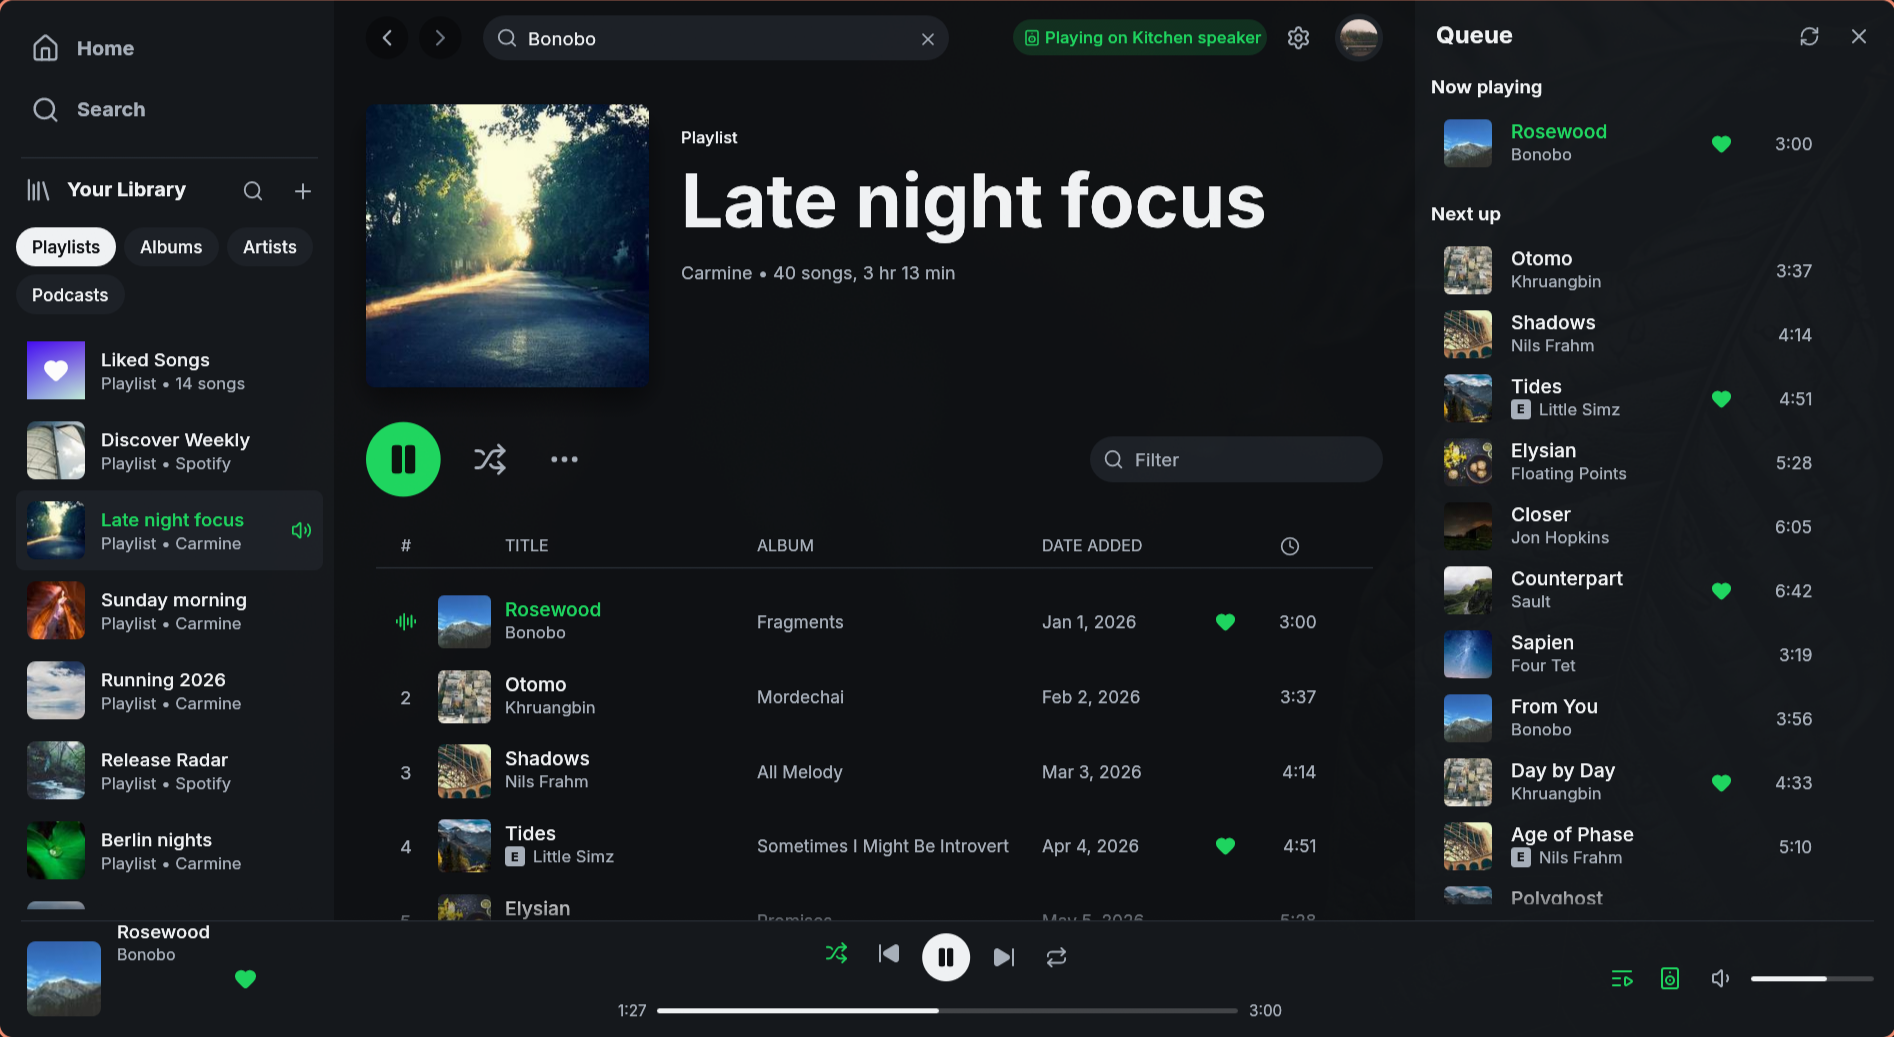This screenshot has height=1037, width=1894.
Task: Open Mordechai album link
Action: [800, 697]
